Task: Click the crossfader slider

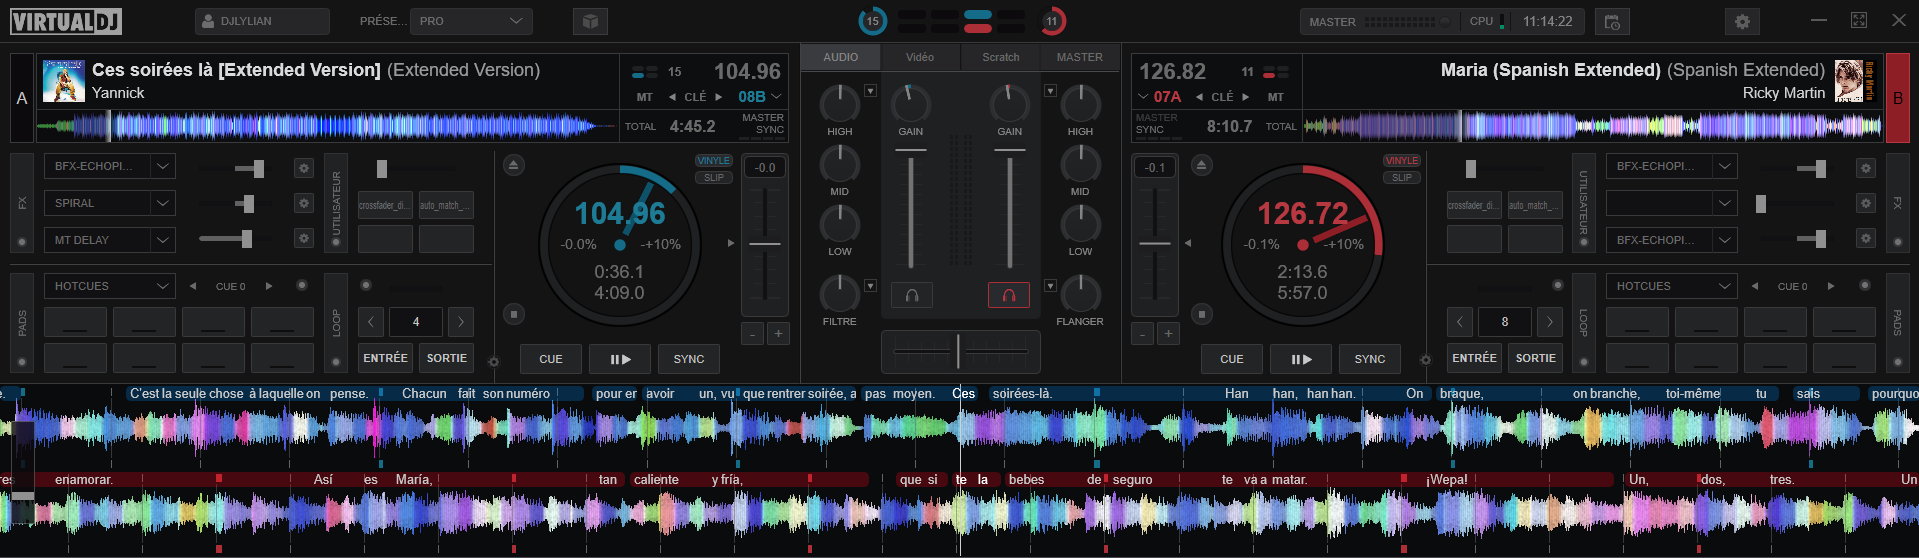Action: pos(959,352)
